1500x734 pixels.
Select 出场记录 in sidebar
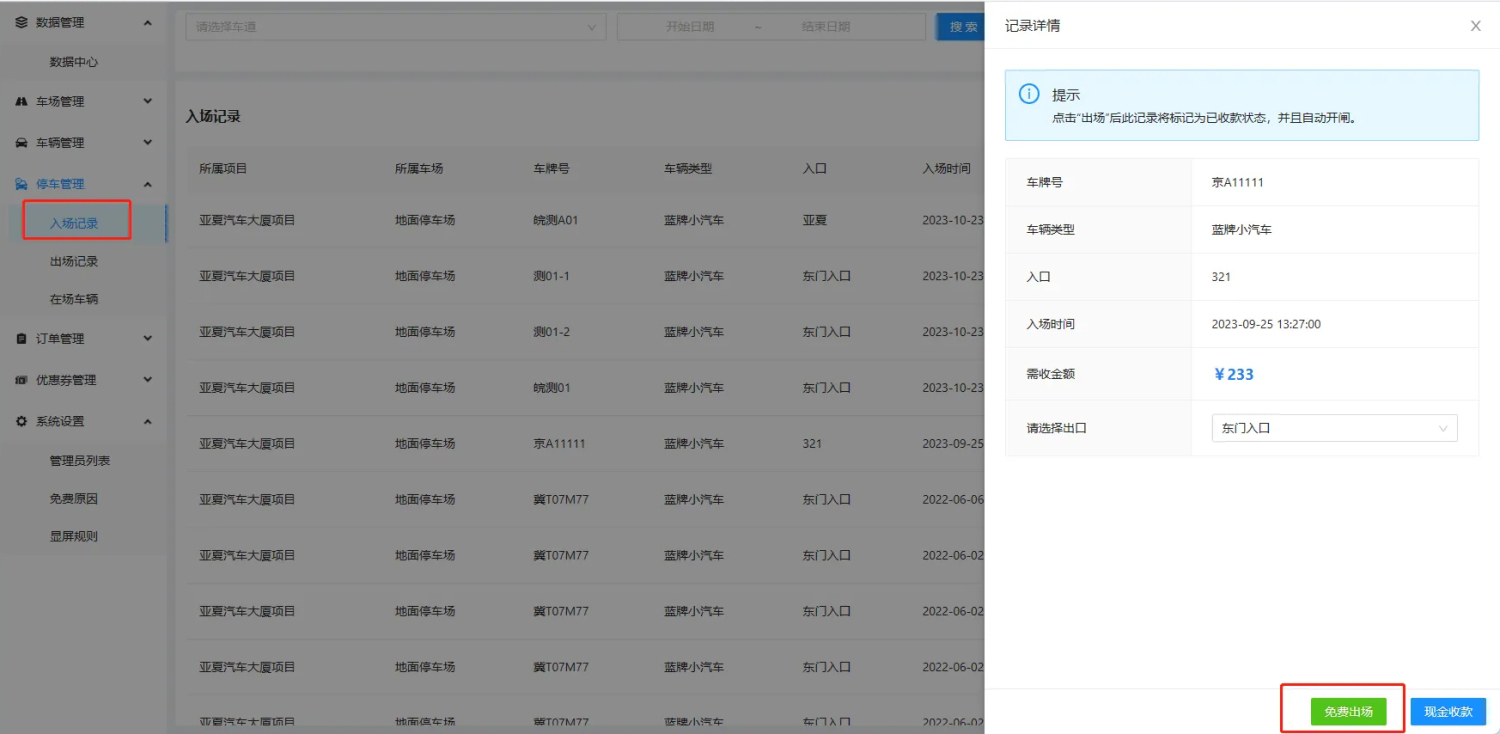coord(74,261)
